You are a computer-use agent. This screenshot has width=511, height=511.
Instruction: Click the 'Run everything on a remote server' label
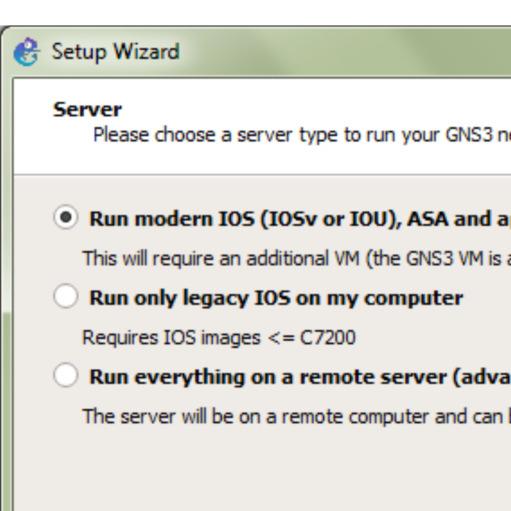(300, 377)
